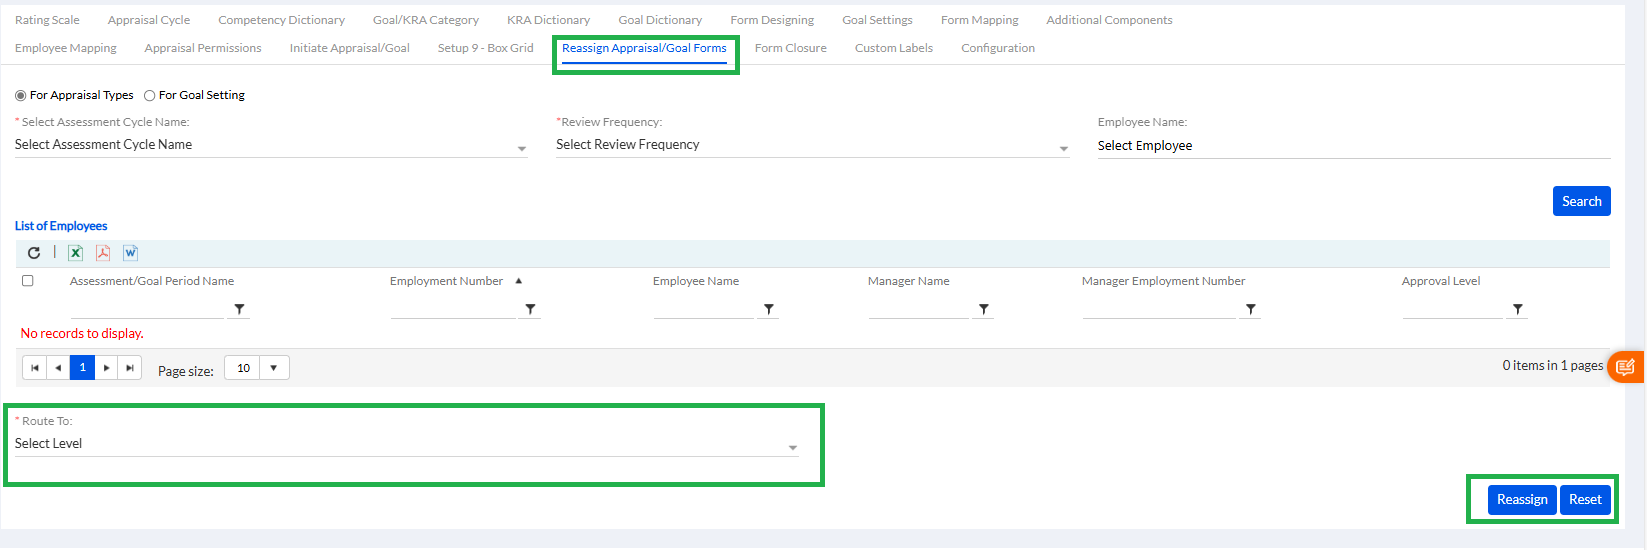Open the Appraisal Cycle tab

click(x=149, y=20)
